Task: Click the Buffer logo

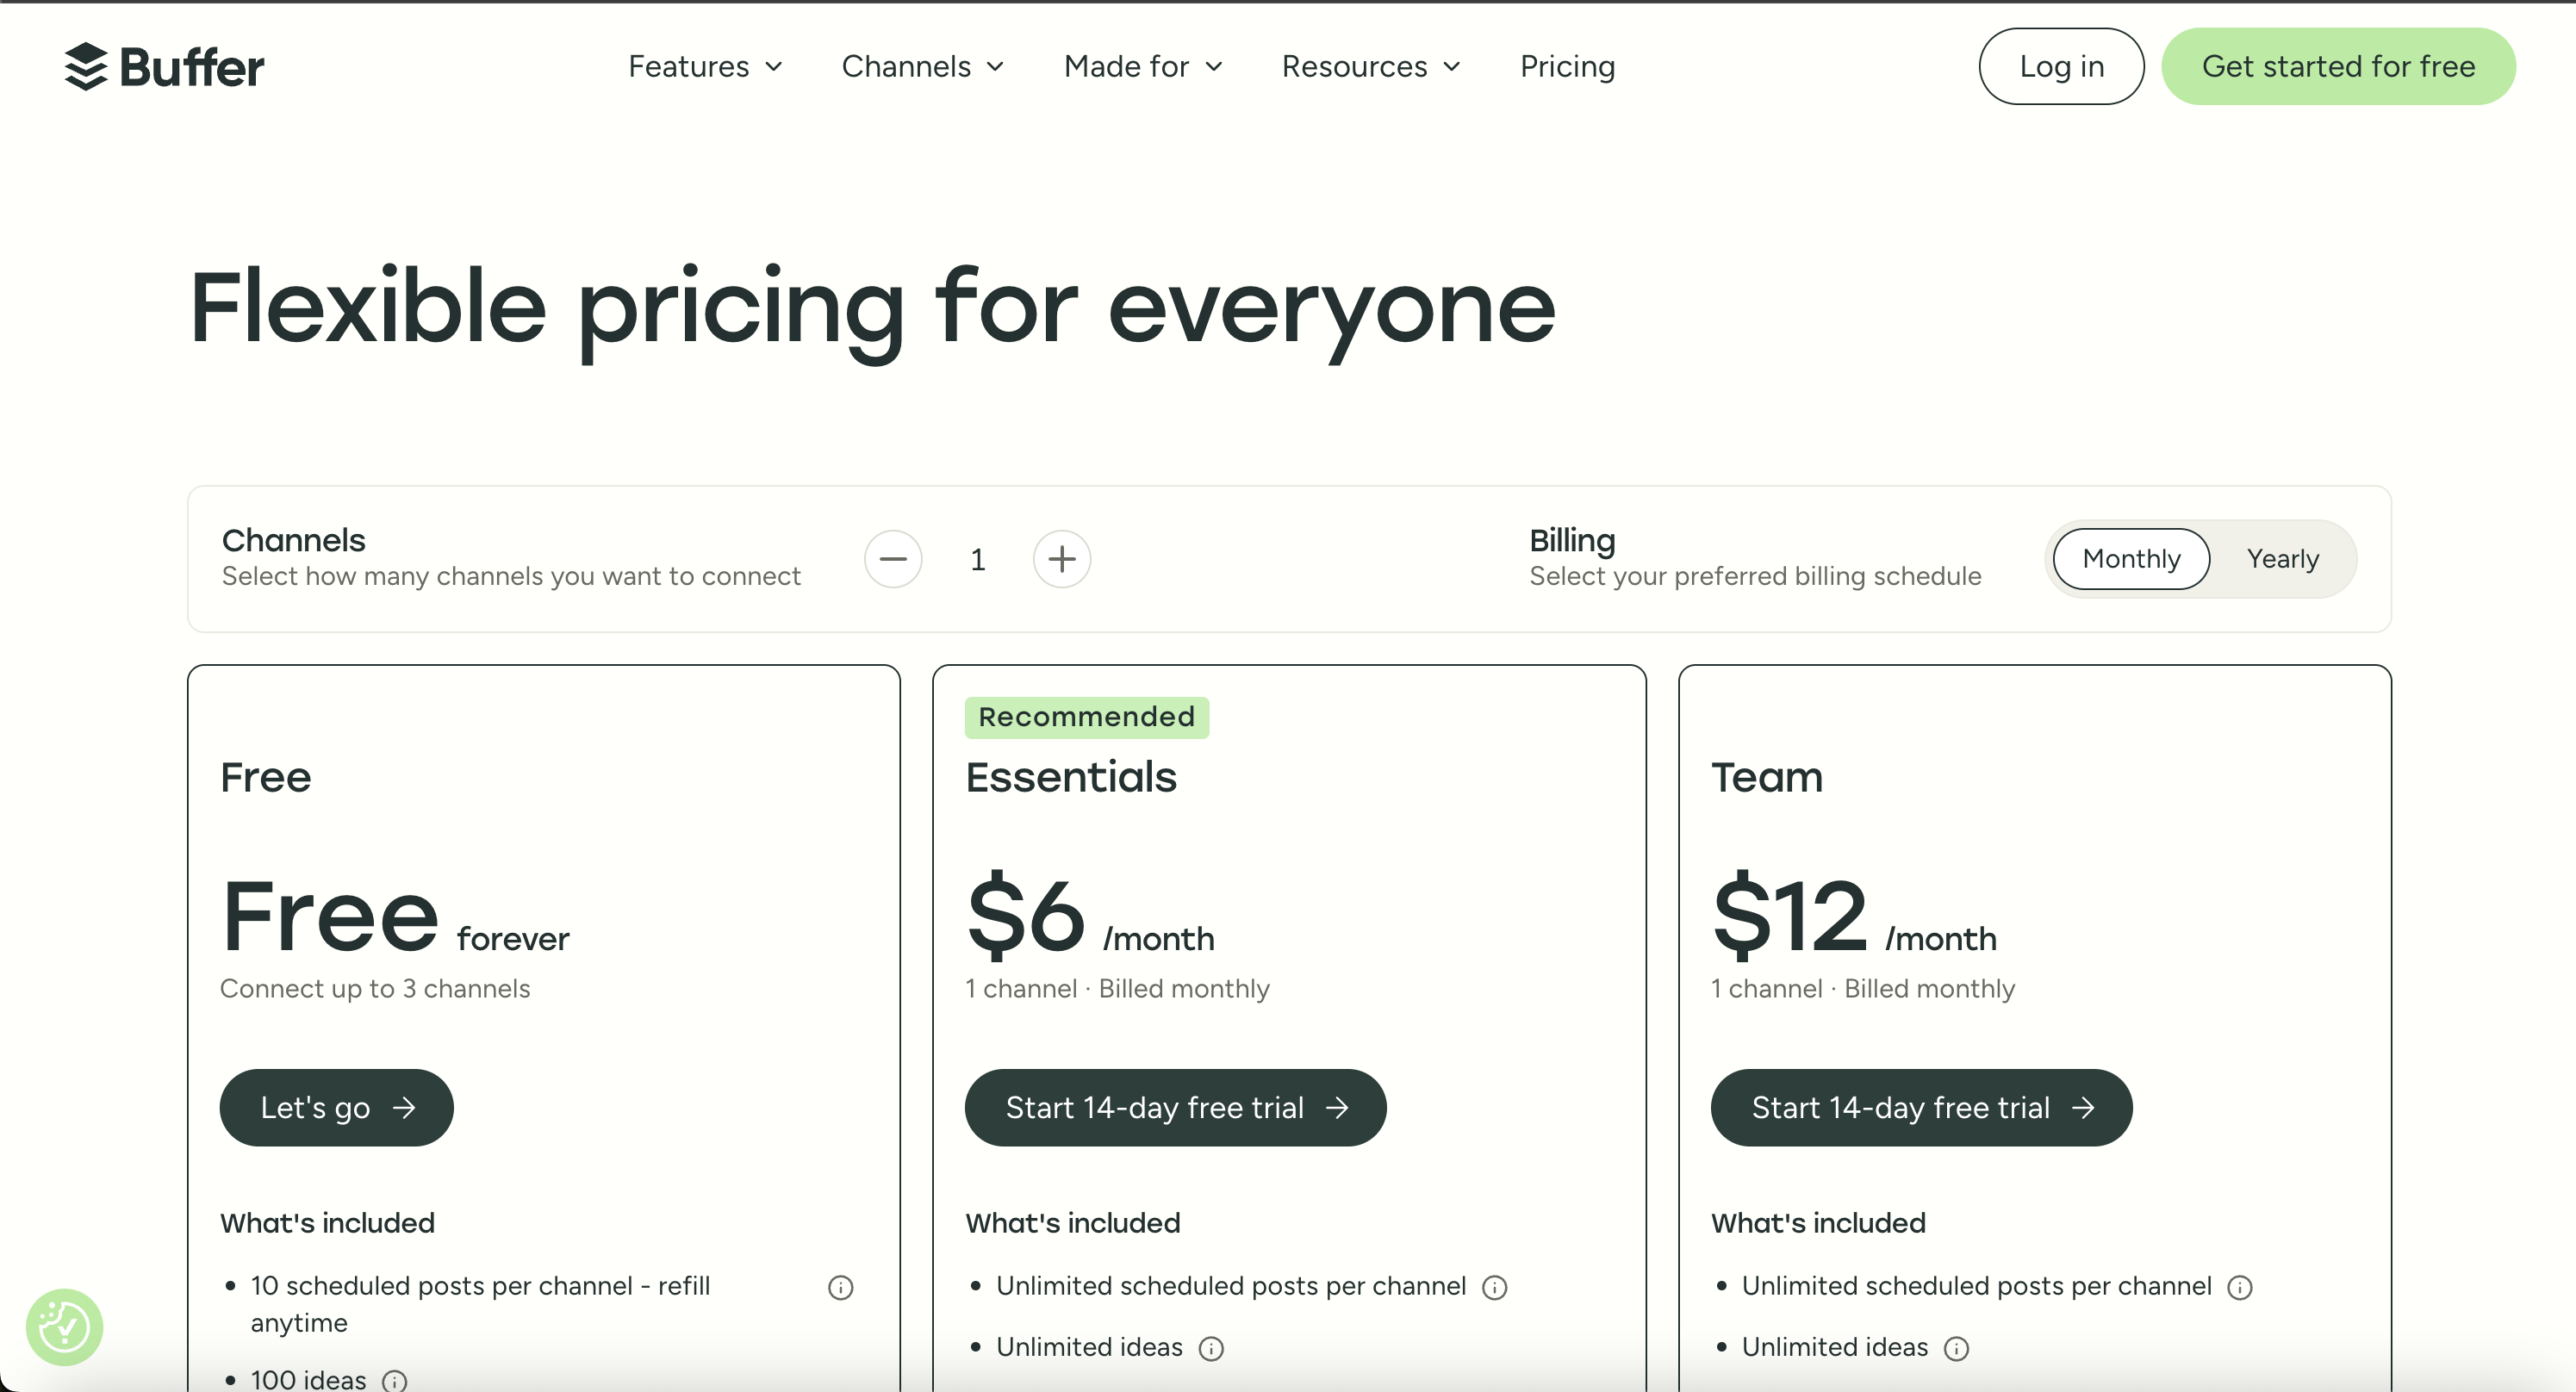Action: (x=164, y=67)
